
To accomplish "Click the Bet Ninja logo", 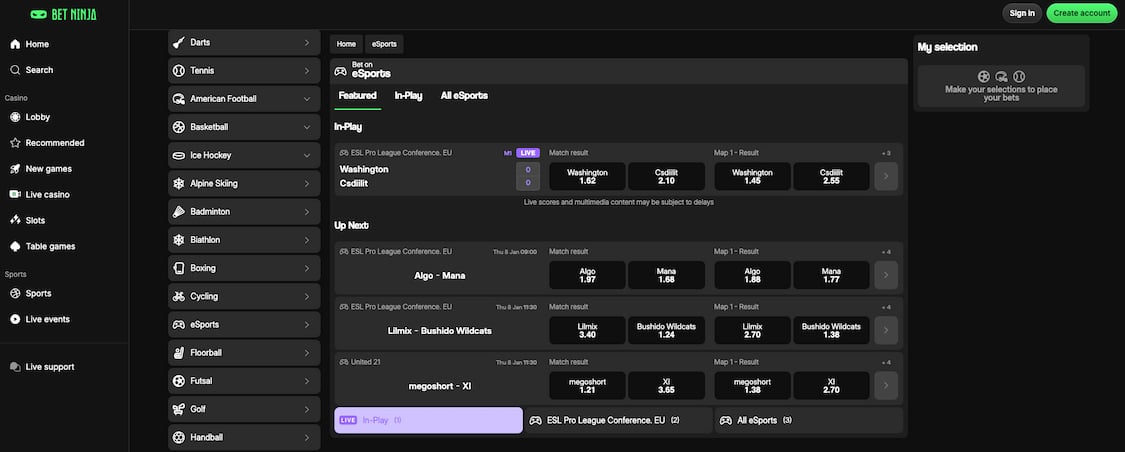I will click(x=64, y=14).
